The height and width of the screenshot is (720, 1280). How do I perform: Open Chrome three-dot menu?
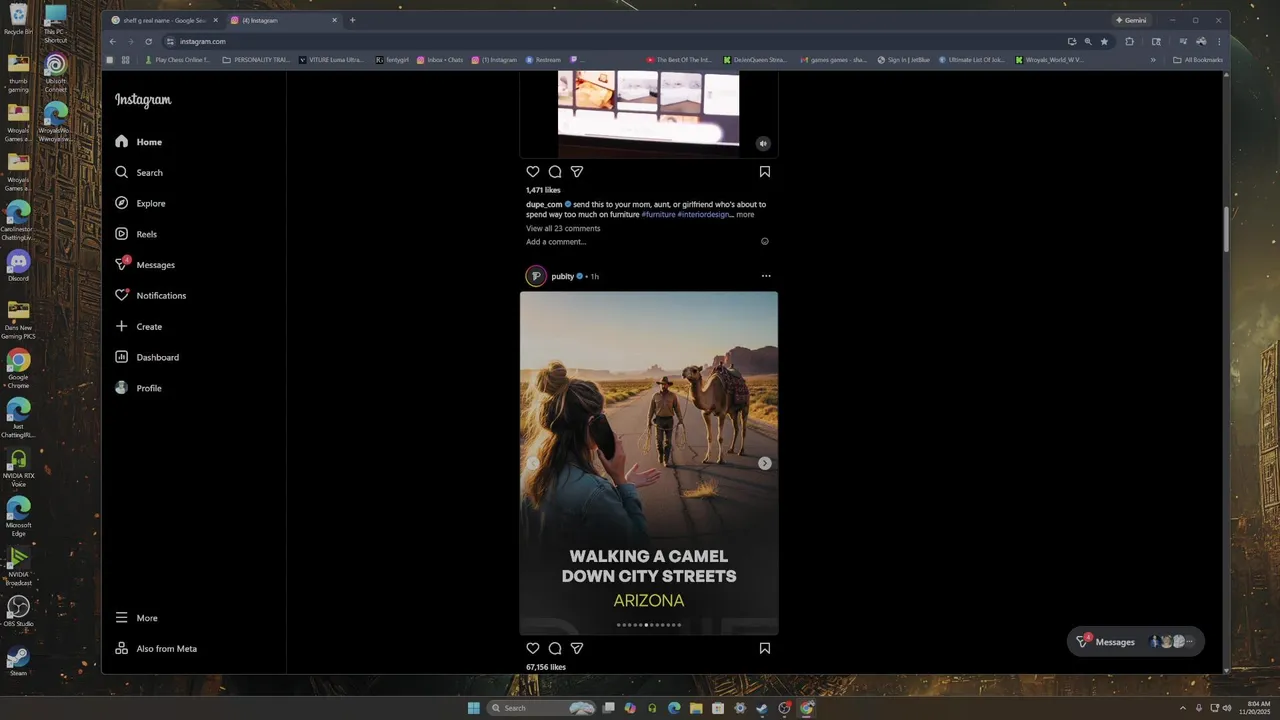[x=1219, y=41]
